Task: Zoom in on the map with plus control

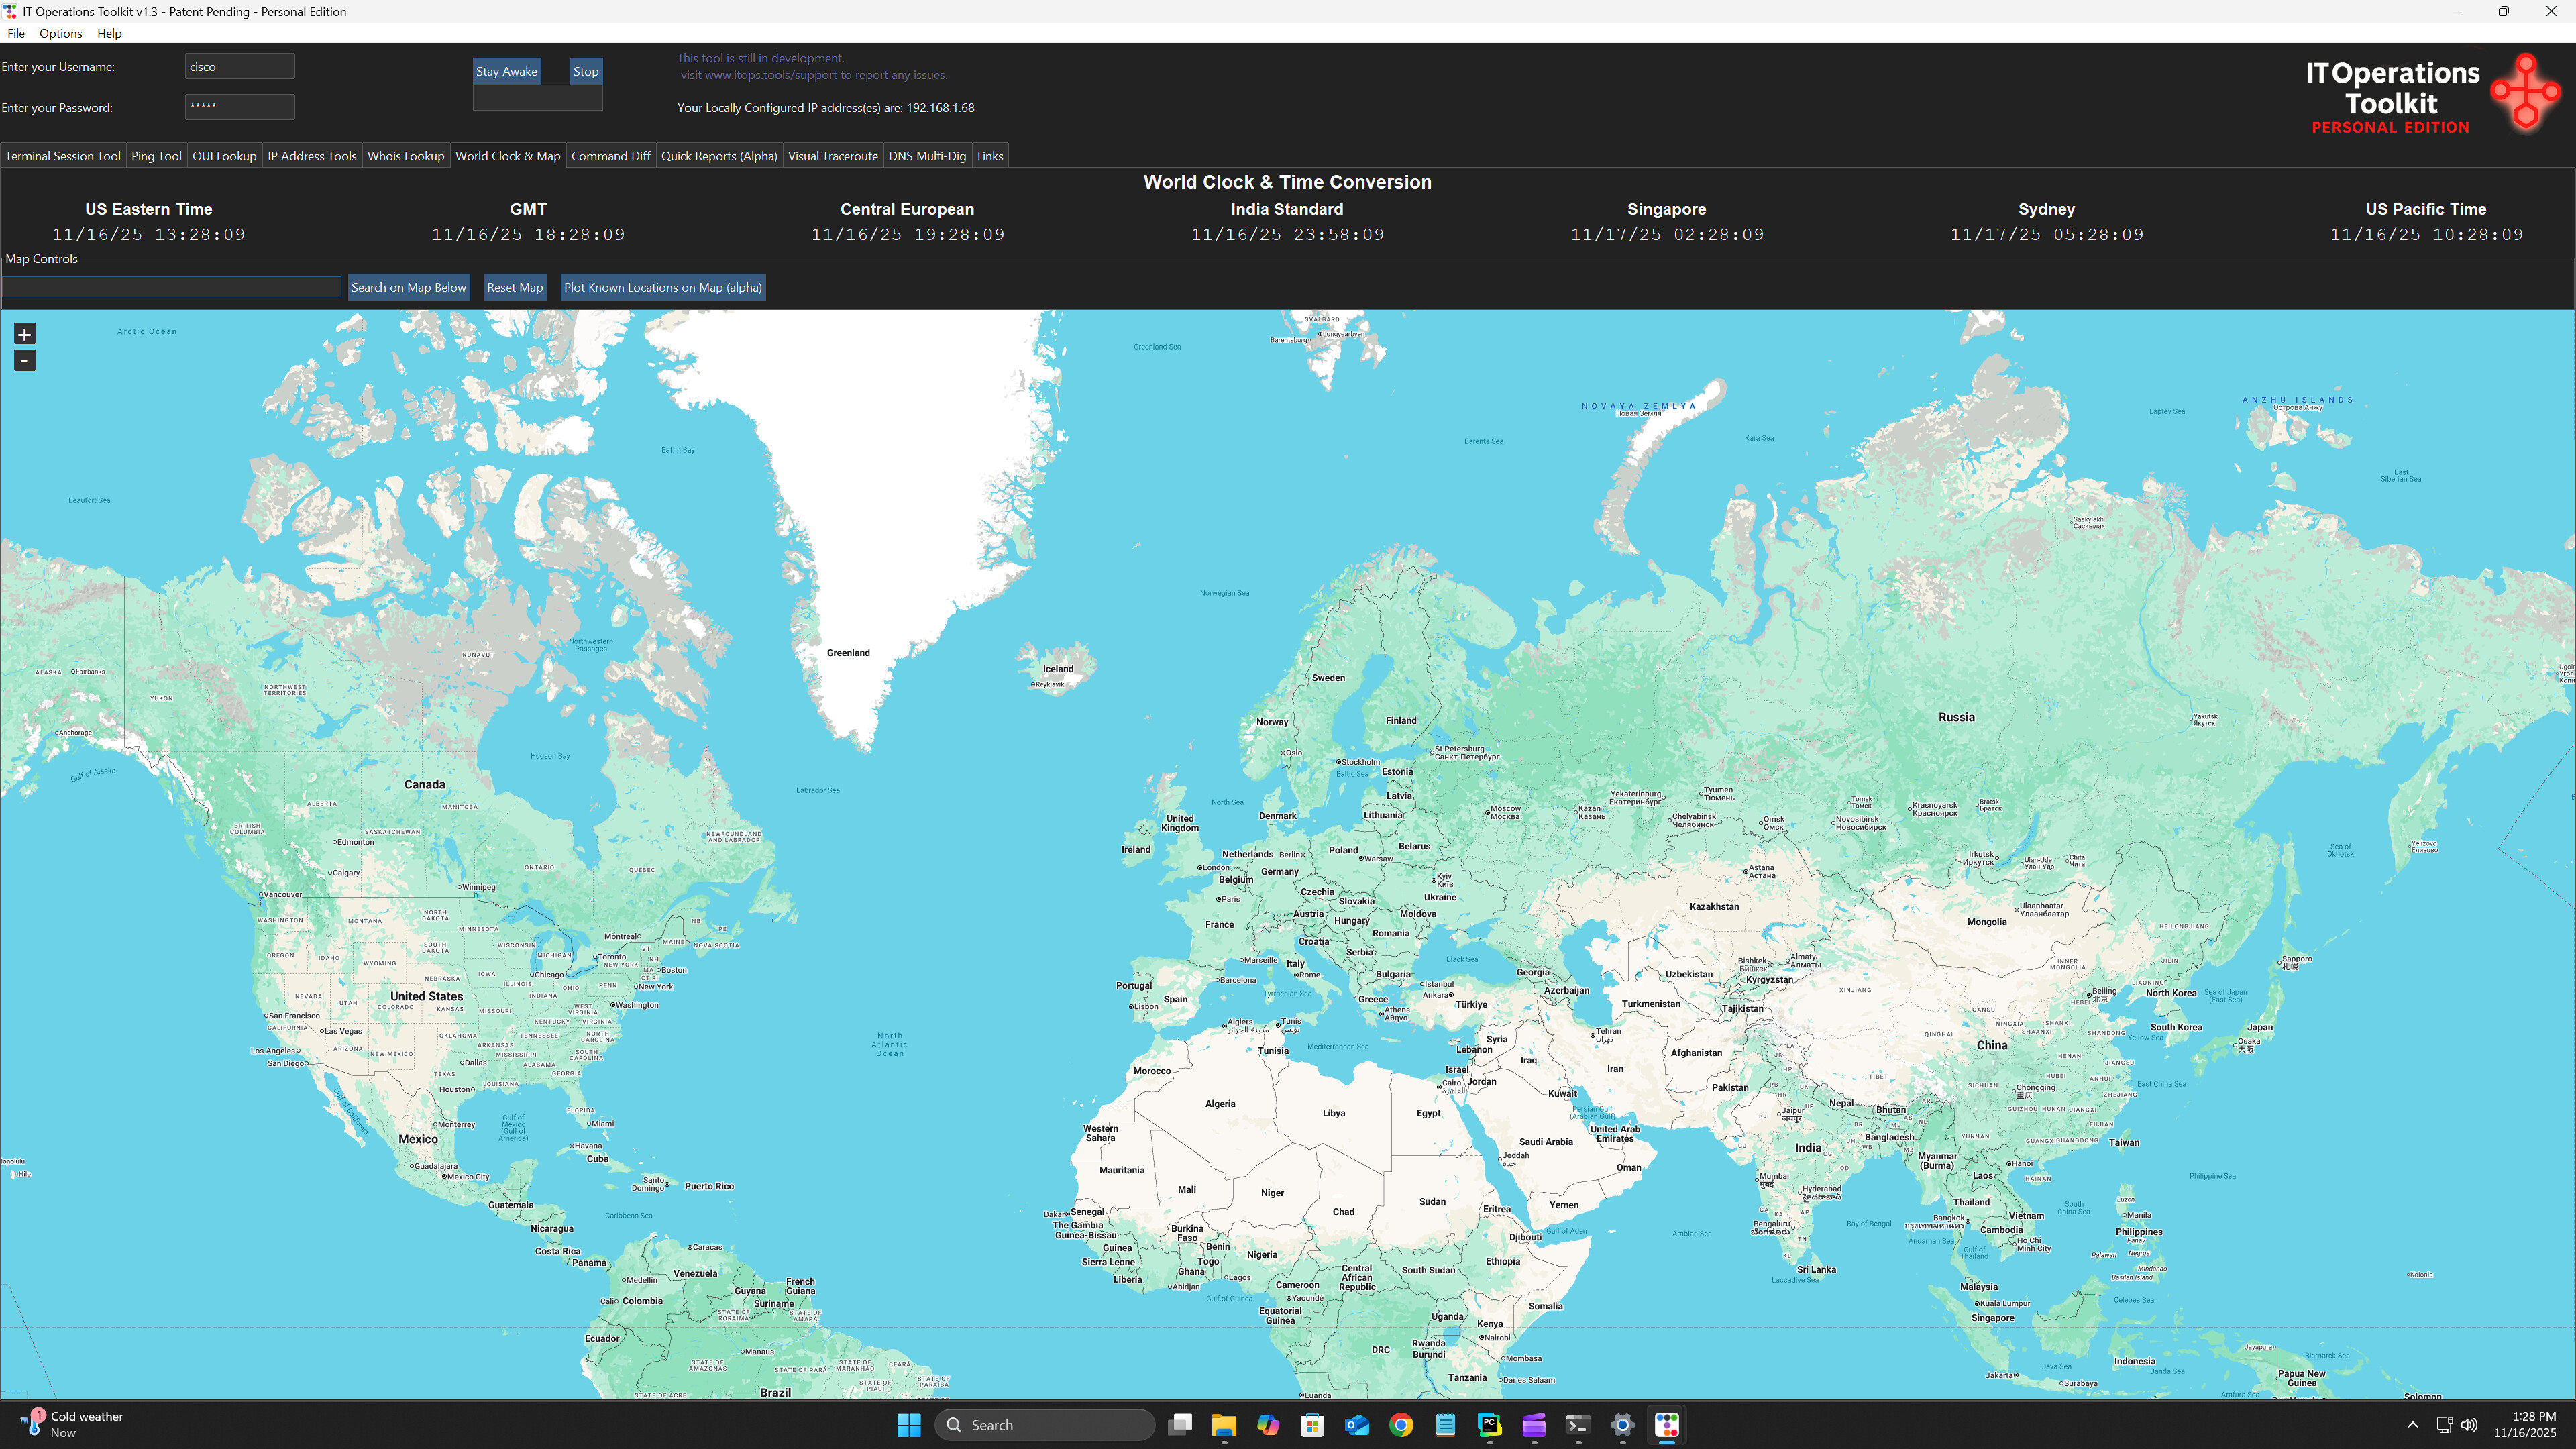Action: (x=25, y=333)
